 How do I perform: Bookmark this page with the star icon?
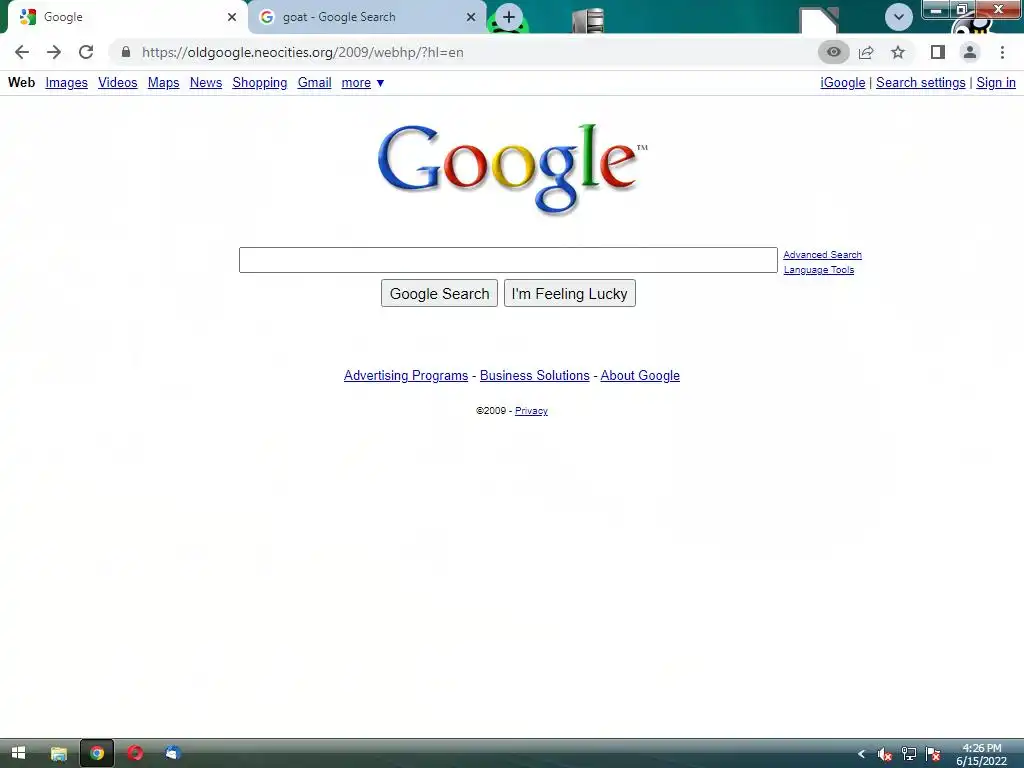pos(898,52)
